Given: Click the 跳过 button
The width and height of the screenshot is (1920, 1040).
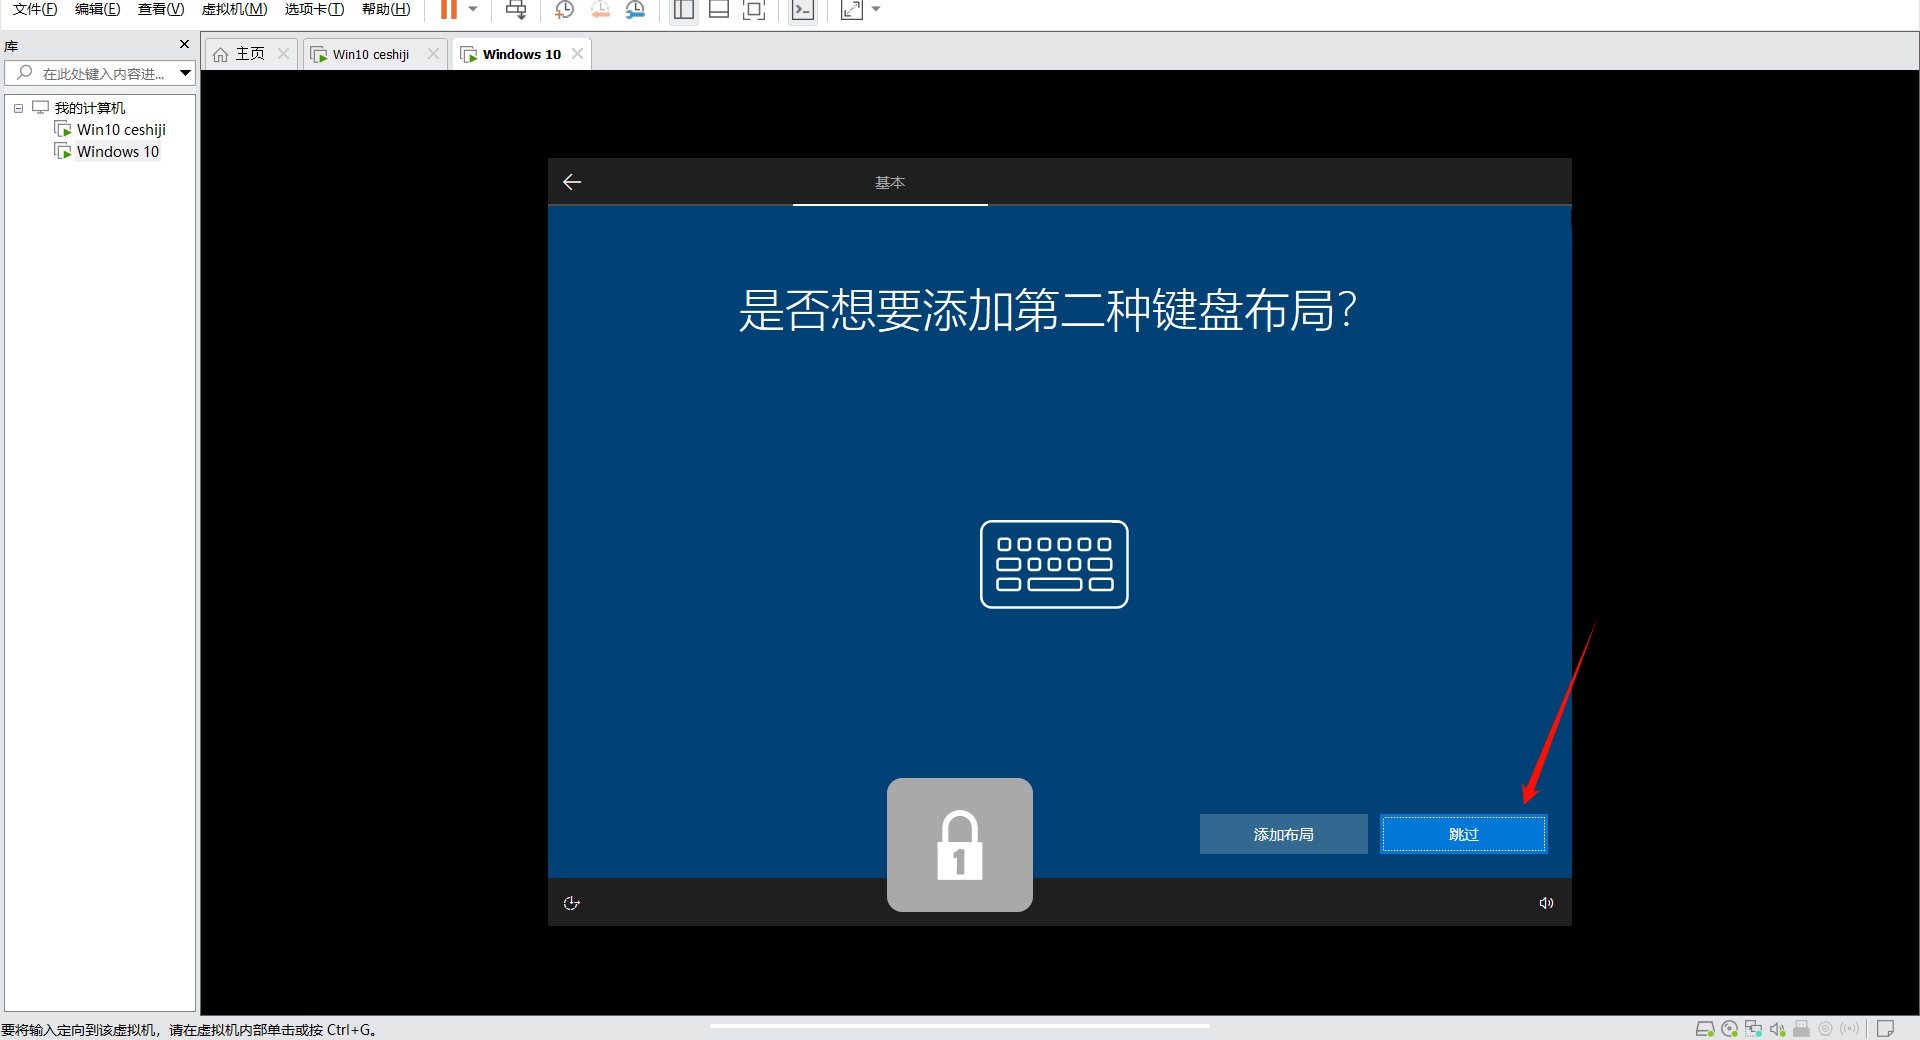Looking at the screenshot, I should point(1463,834).
